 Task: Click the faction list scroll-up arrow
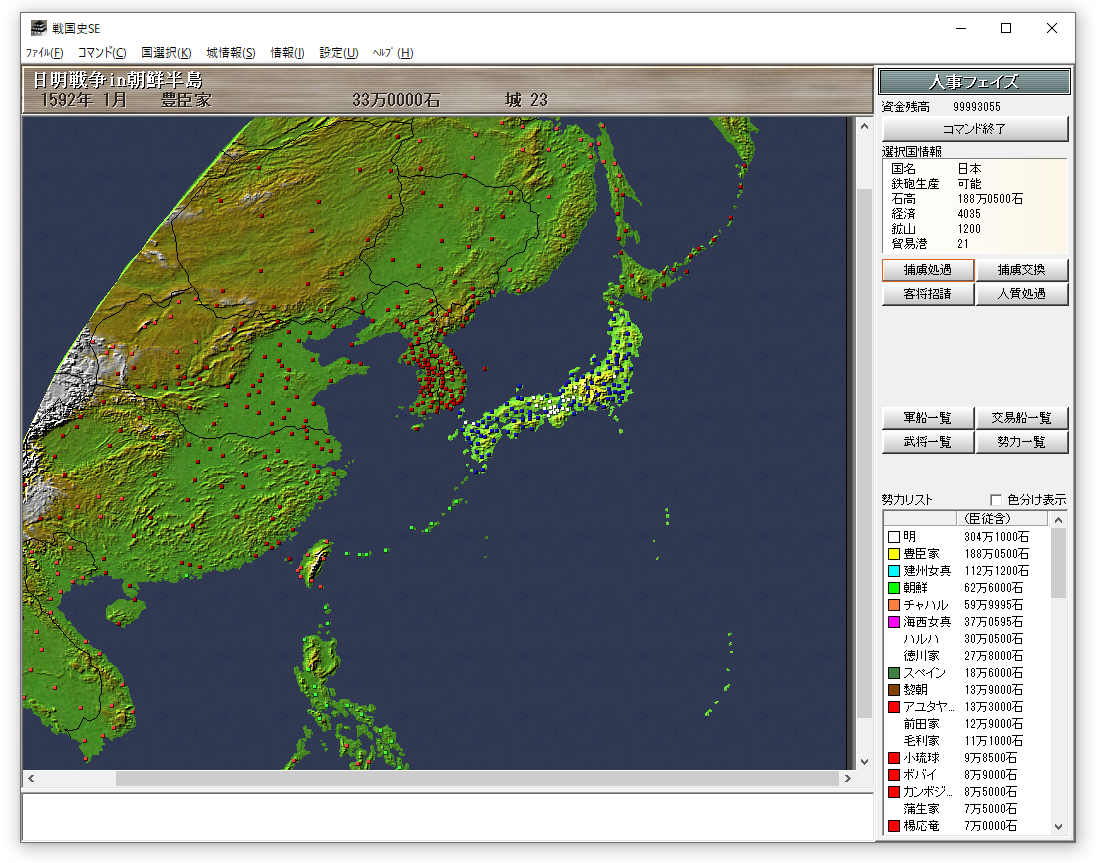pos(1058,519)
